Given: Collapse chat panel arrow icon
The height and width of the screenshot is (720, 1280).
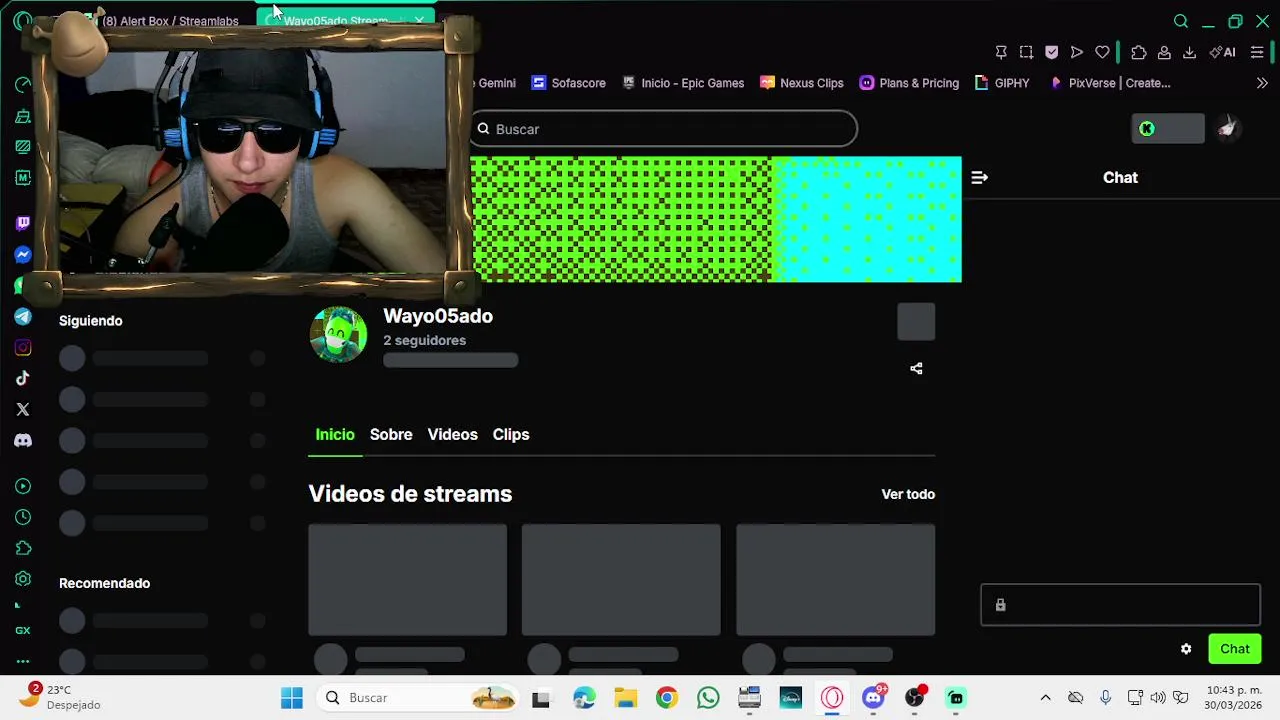Looking at the screenshot, I should [x=979, y=178].
